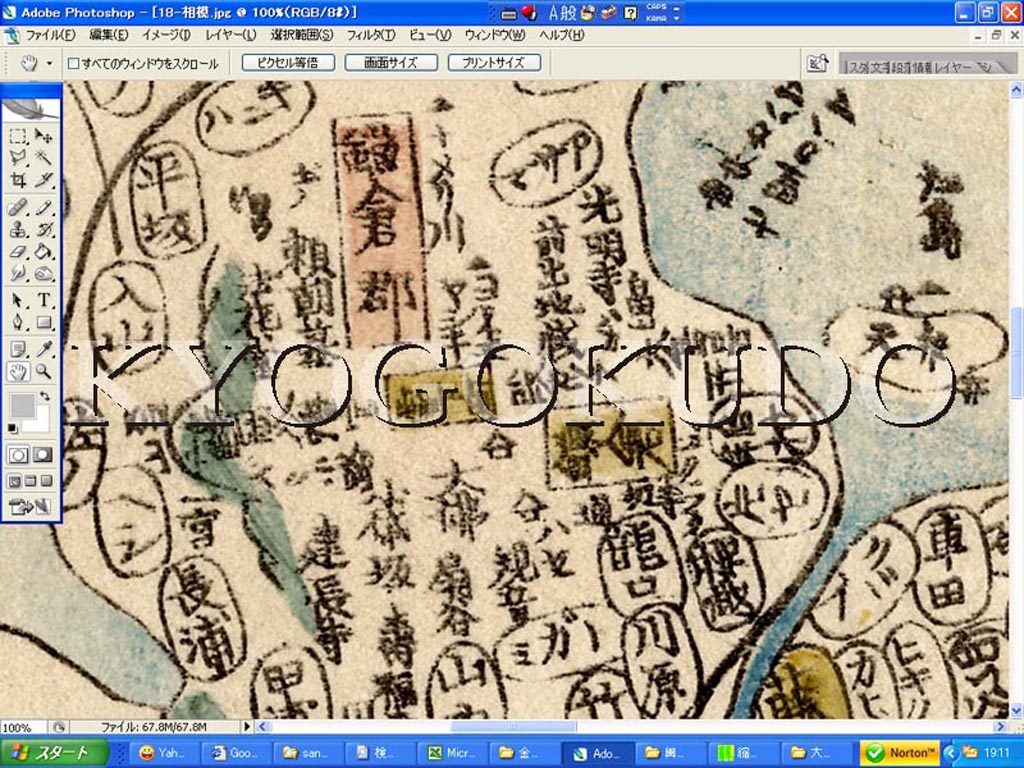Pick the foreground color swatch
Screen dimensions: 1024x768
click(x=22, y=406)
